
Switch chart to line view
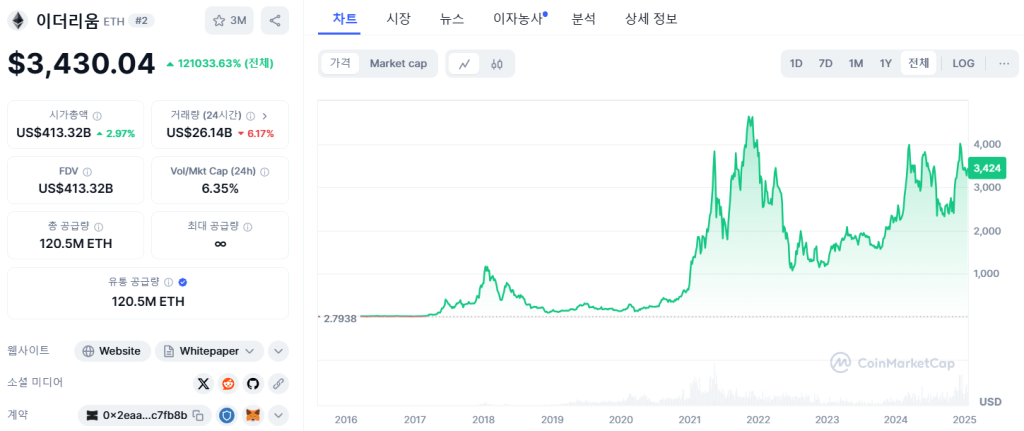pos(464,64)
